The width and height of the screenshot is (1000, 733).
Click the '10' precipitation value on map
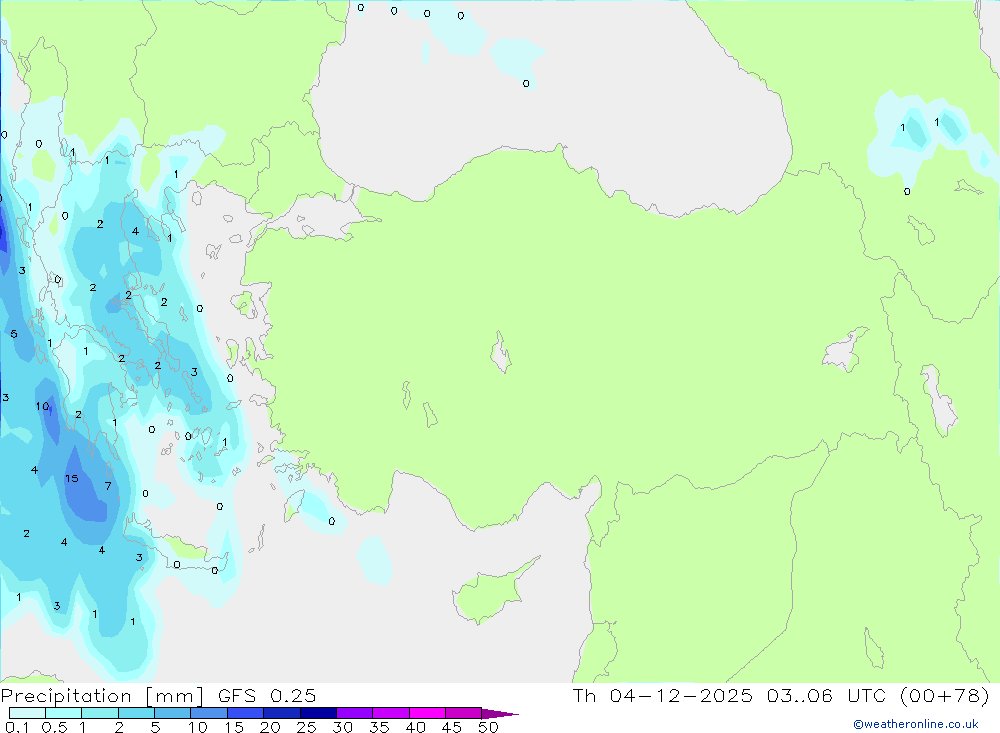[42, 406]
